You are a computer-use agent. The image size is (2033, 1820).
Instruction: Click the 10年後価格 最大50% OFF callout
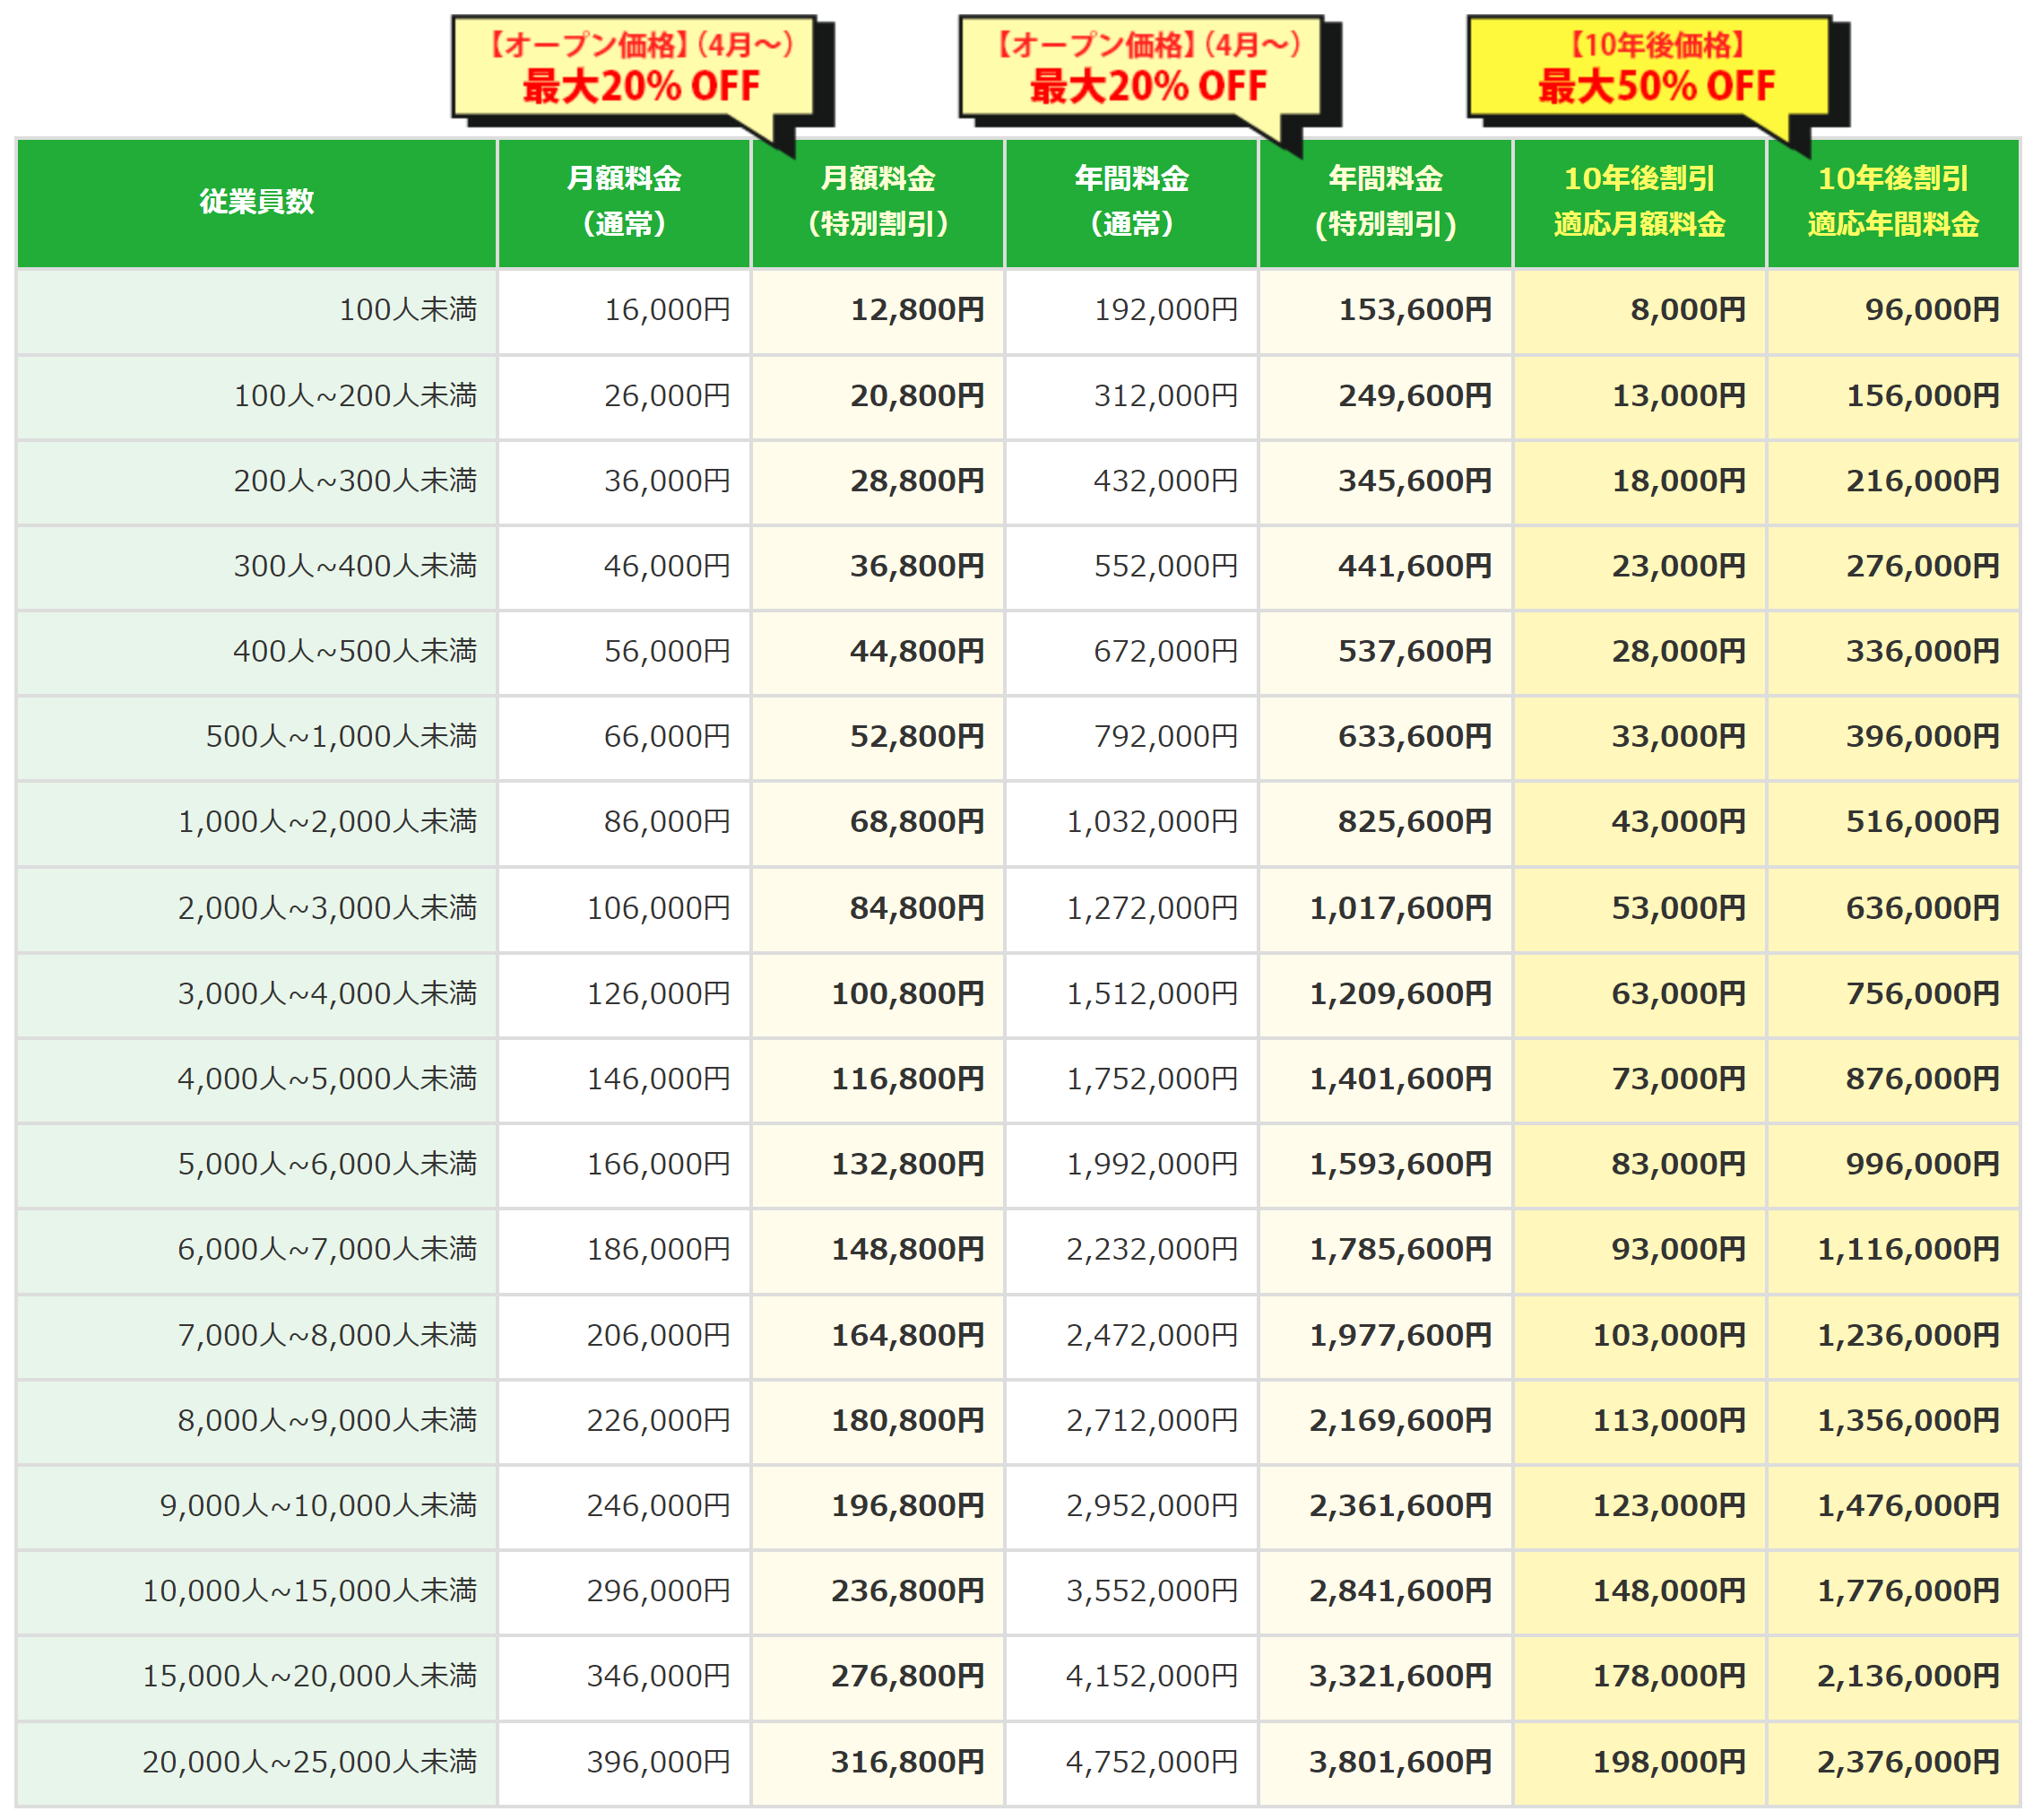click(1656, 68)
